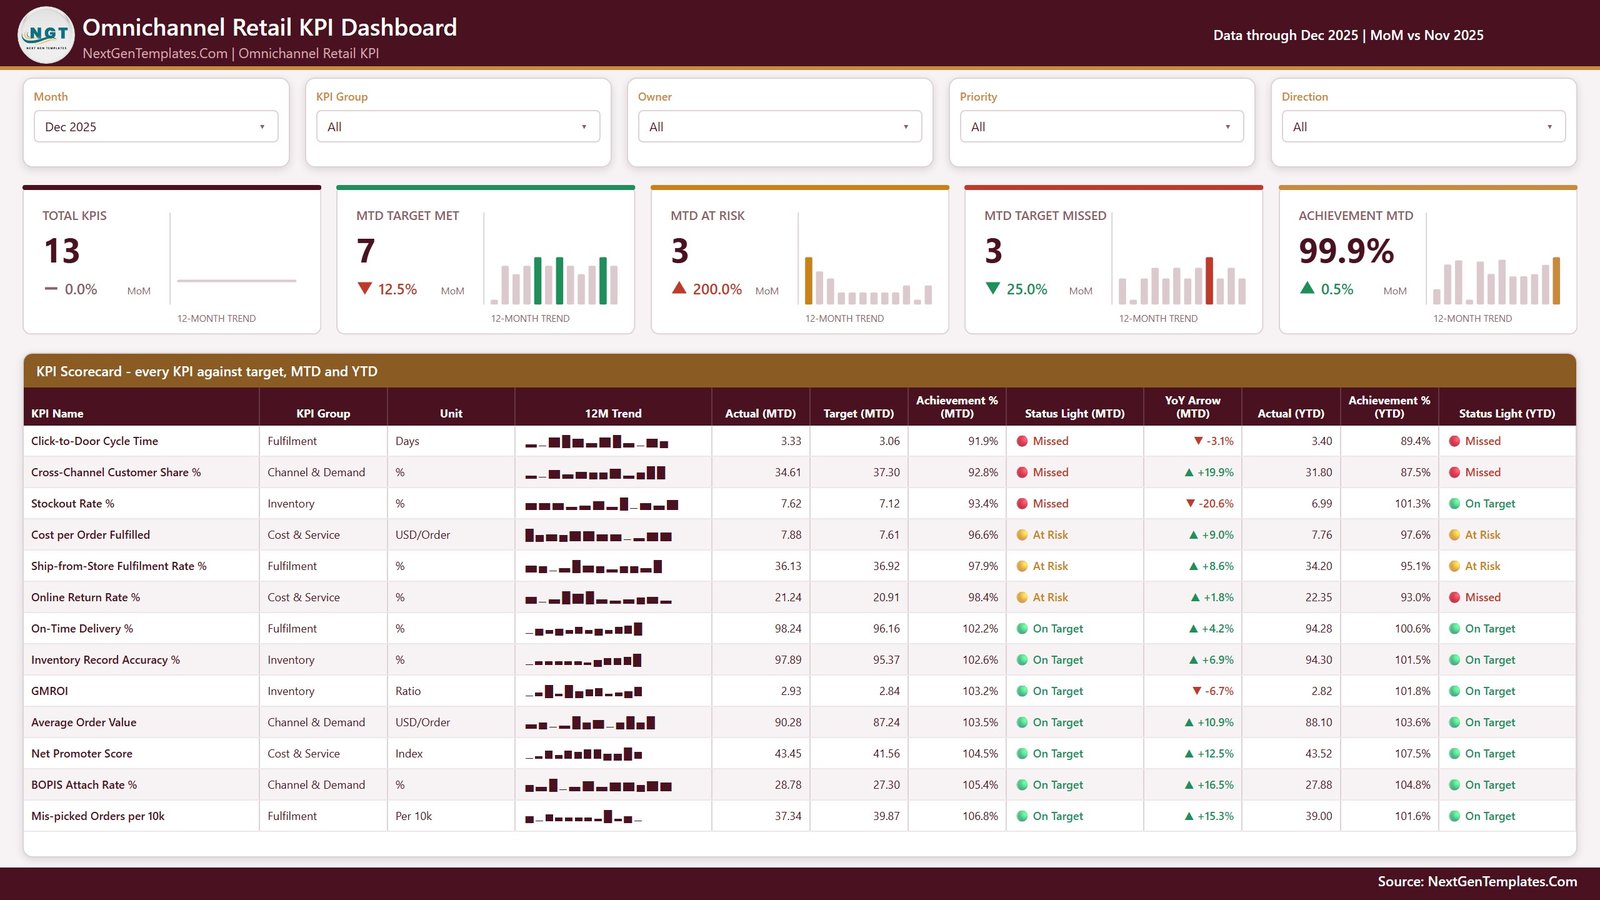This screenshot has height=900, width=1600.
Task: Sort by Status Light (MTD) column header
Action: 1074,413
